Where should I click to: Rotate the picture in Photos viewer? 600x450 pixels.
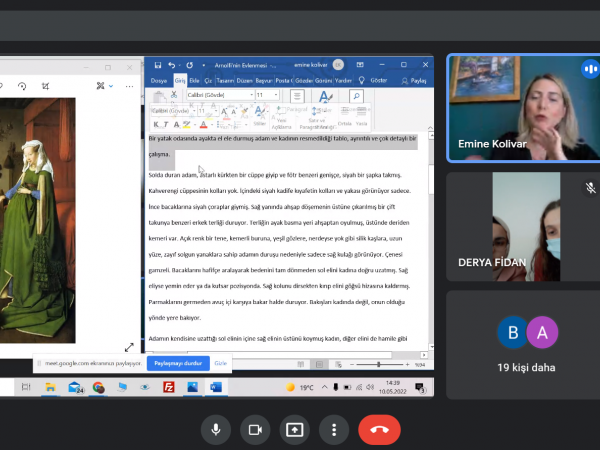(22, 86)
